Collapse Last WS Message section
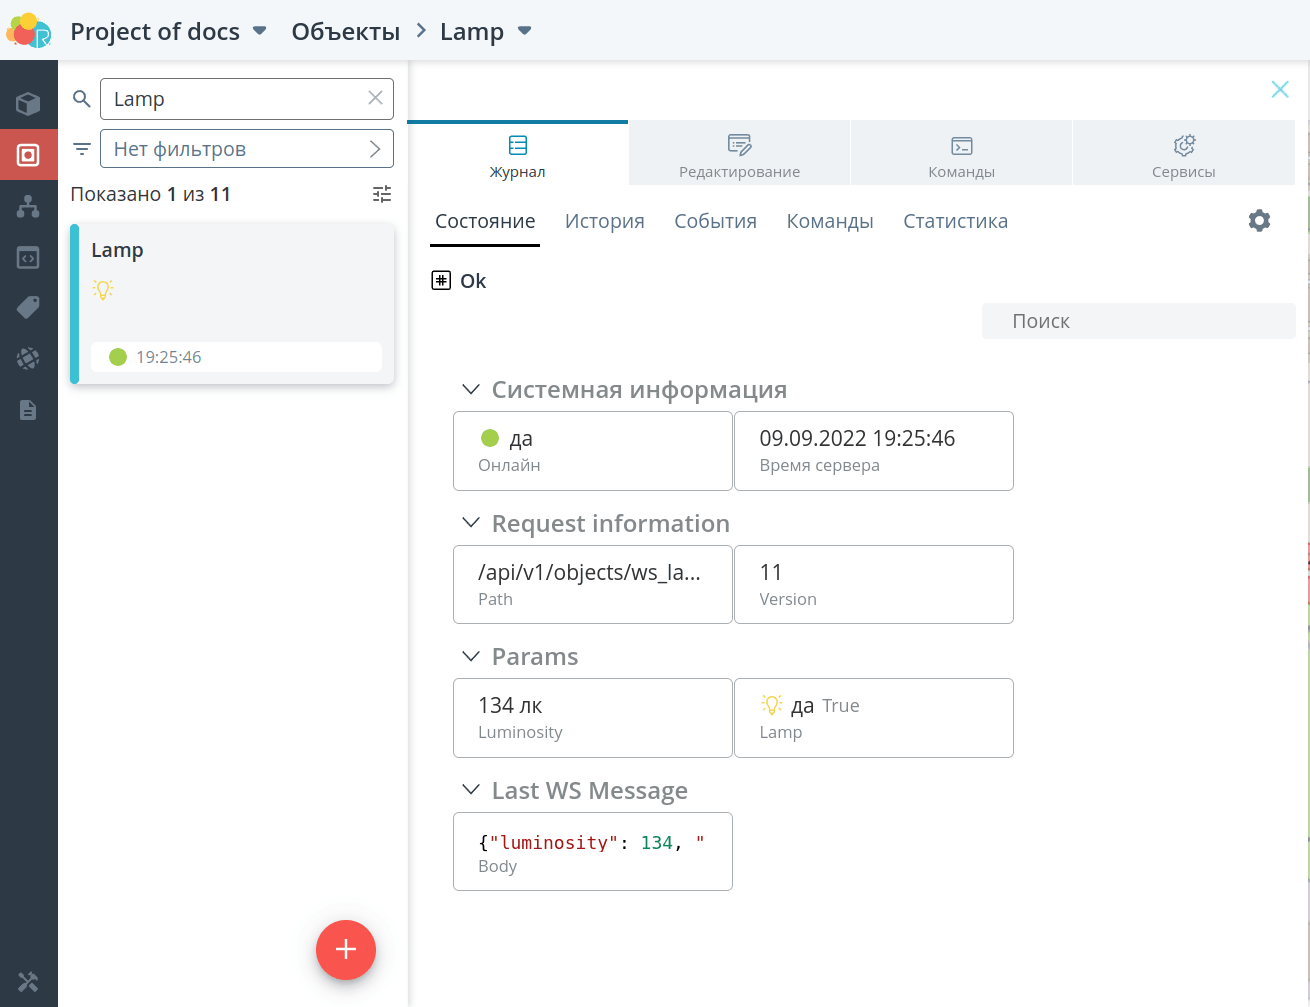Image resolution: width=1310 pixels, height=1007 pixels. point(470,790)
